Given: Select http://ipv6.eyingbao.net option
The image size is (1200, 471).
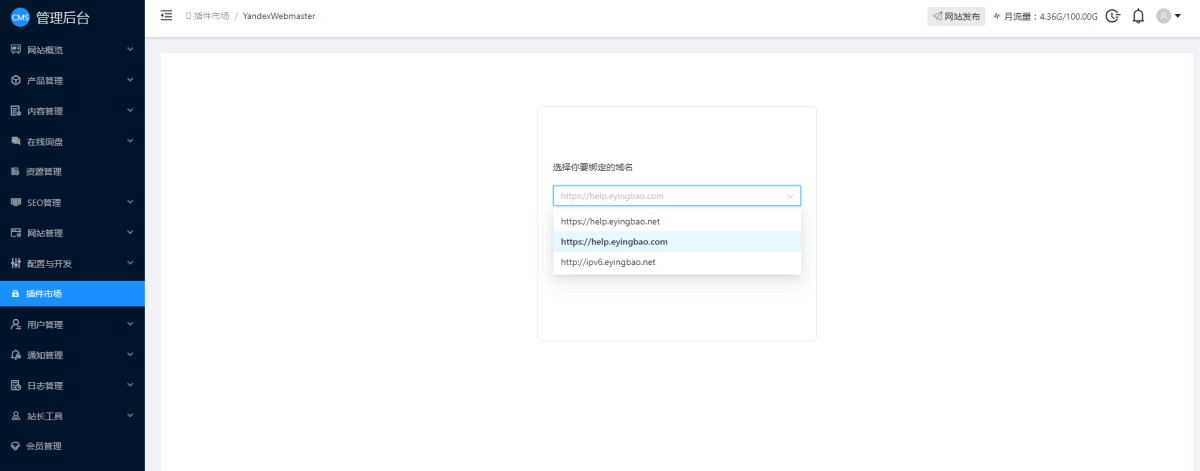Looking at the screenshot, I should (x=677, y=262).
